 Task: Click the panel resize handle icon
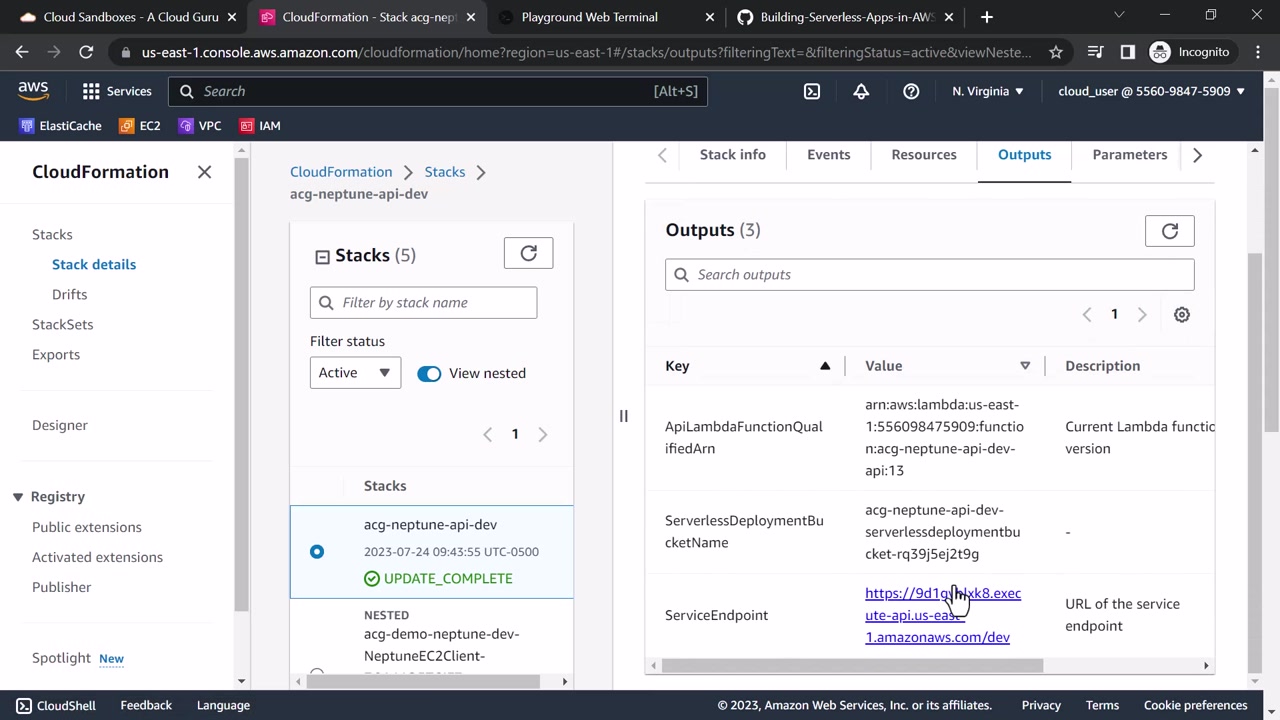pos(623,416)
